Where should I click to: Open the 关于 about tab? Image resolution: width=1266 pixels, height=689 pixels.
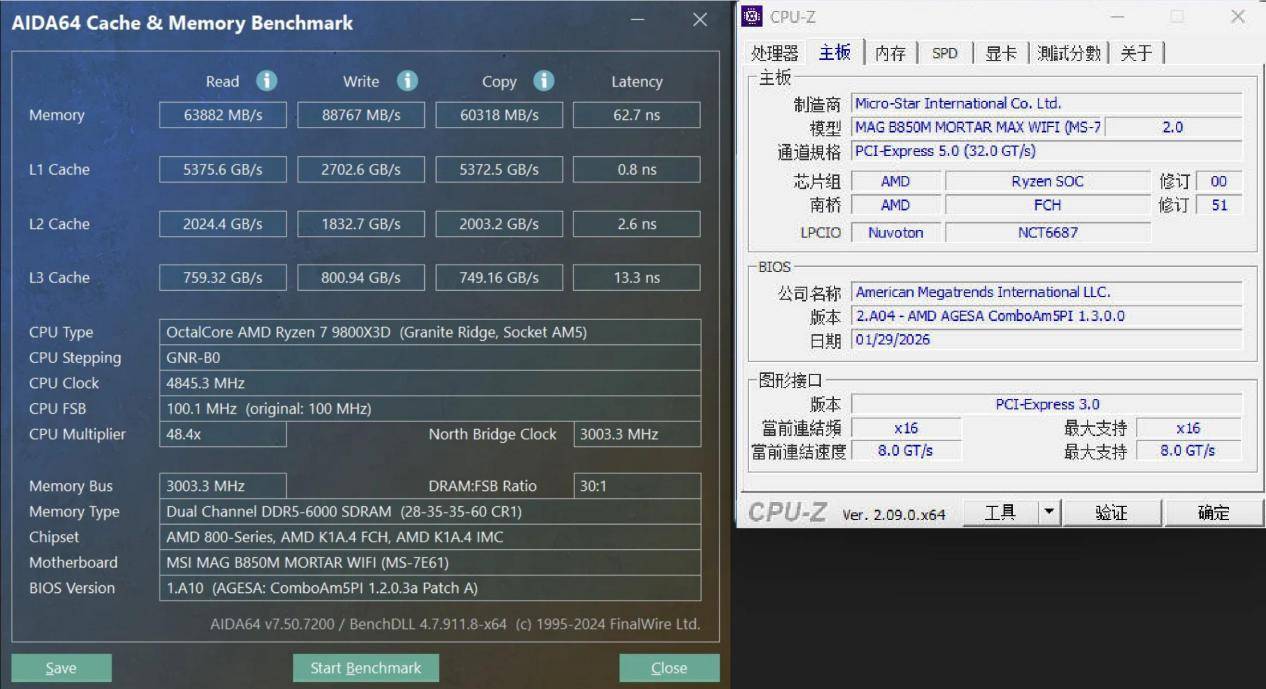pyautogui.click(x=1136, y=53)
